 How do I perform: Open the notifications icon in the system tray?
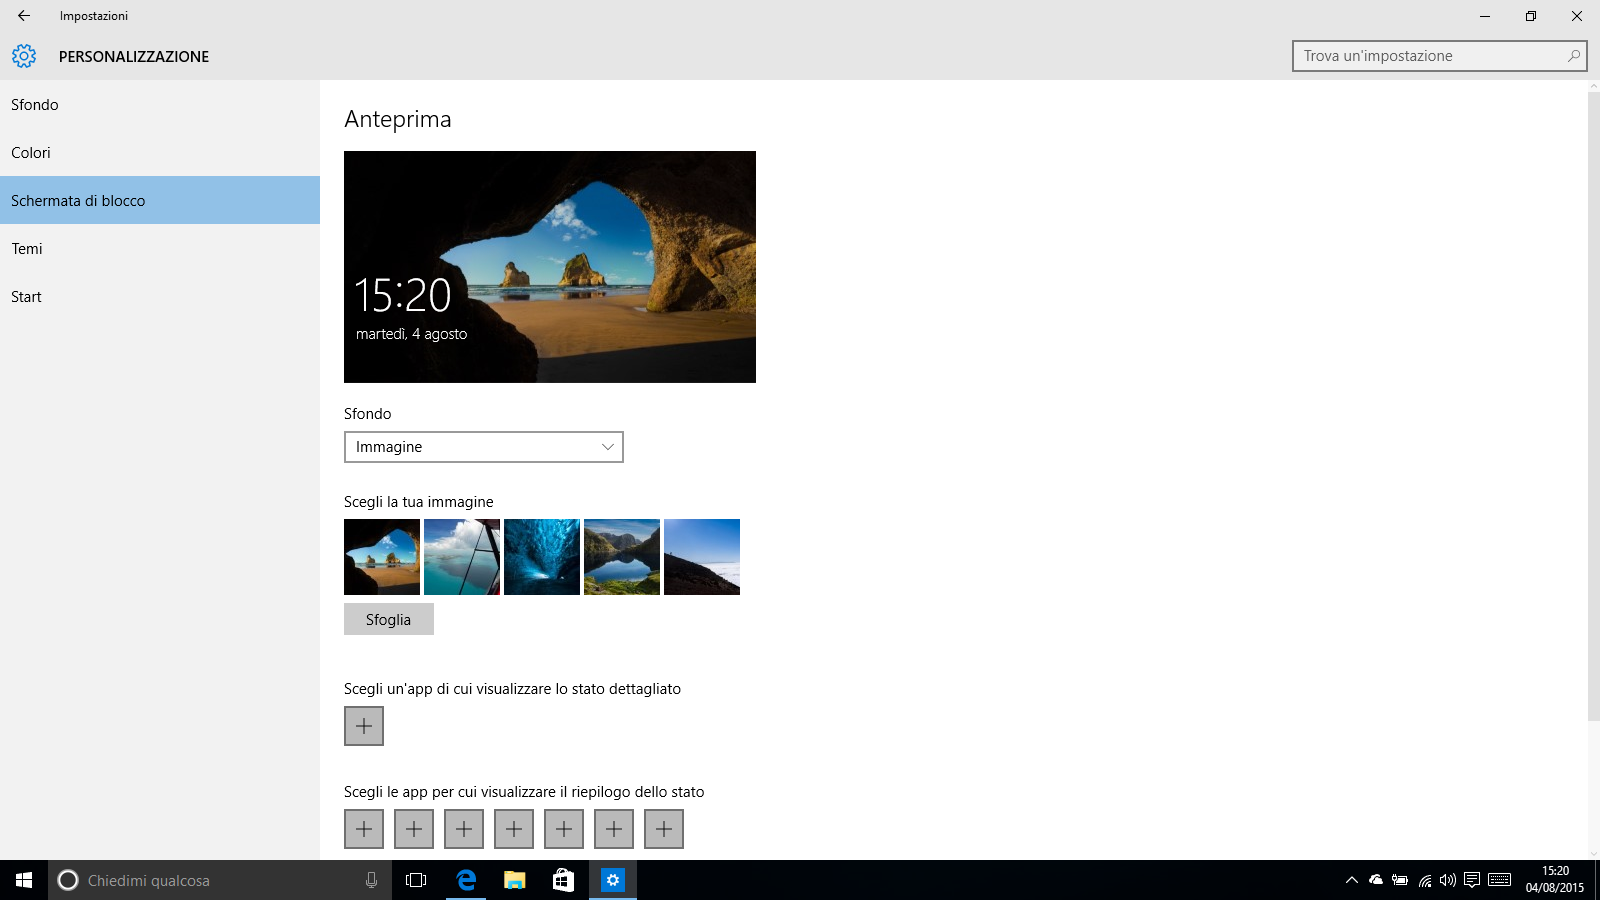[x=1473, y=880]
